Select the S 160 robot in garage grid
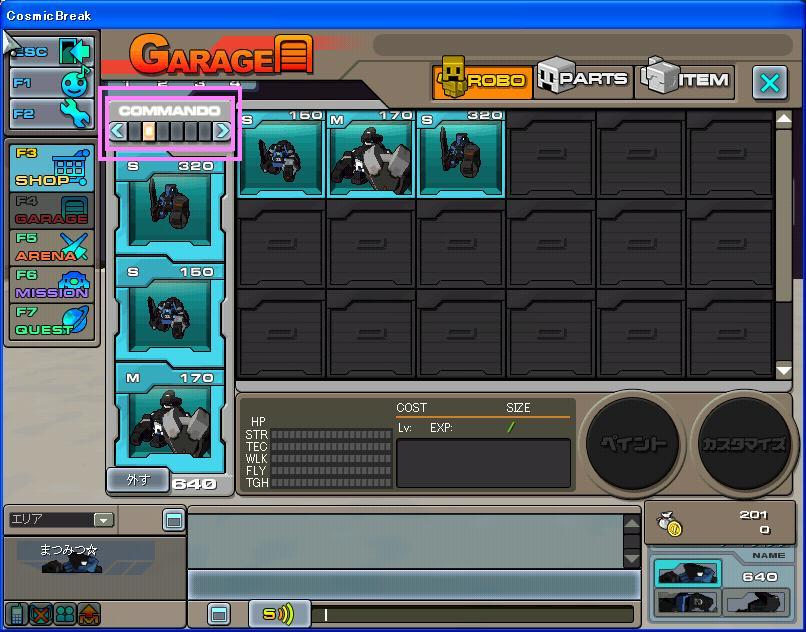 click(x=281, y=154)
